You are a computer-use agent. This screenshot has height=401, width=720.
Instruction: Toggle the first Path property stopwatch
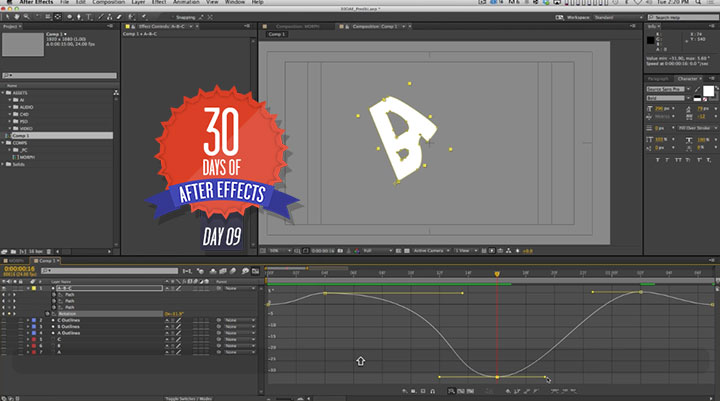click(54, 294)
